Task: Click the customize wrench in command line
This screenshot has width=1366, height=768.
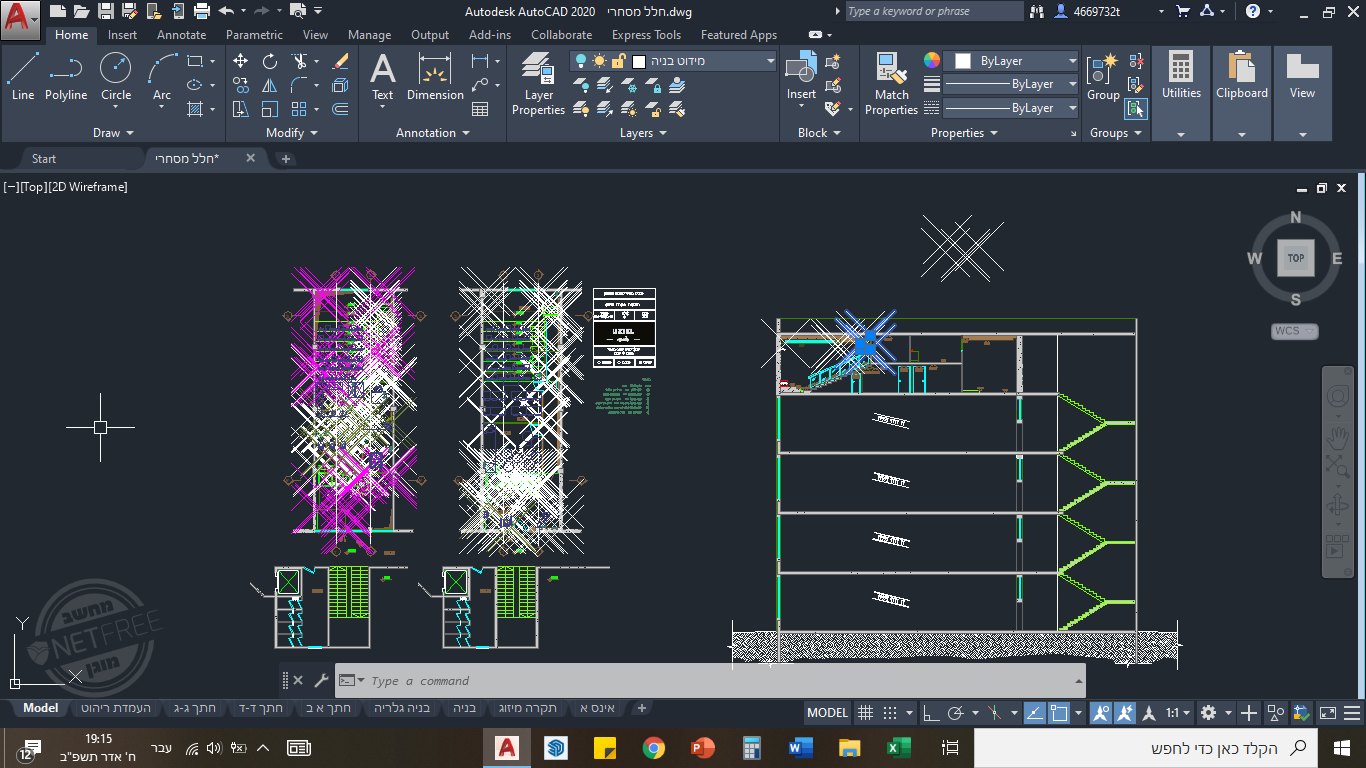Action: coord(321,681)
